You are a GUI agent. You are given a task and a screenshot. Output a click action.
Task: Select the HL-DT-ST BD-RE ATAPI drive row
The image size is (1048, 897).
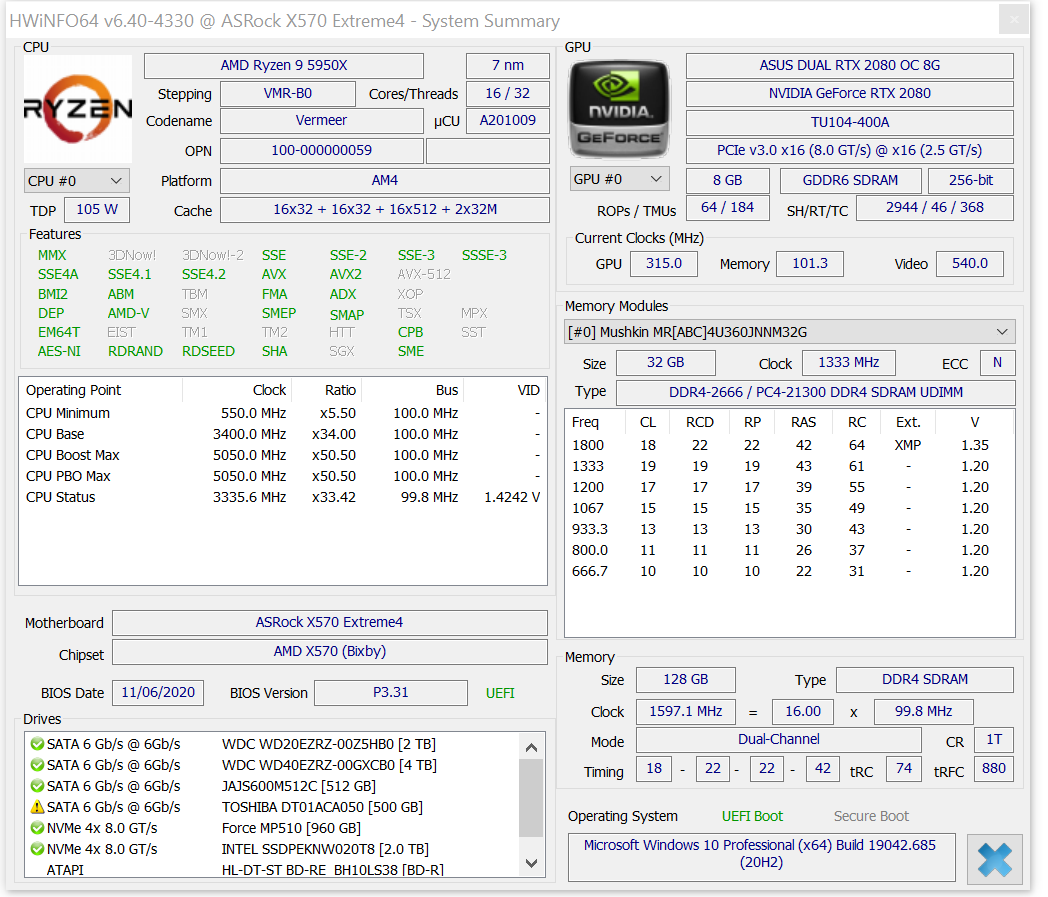click(x=271, y=870)
